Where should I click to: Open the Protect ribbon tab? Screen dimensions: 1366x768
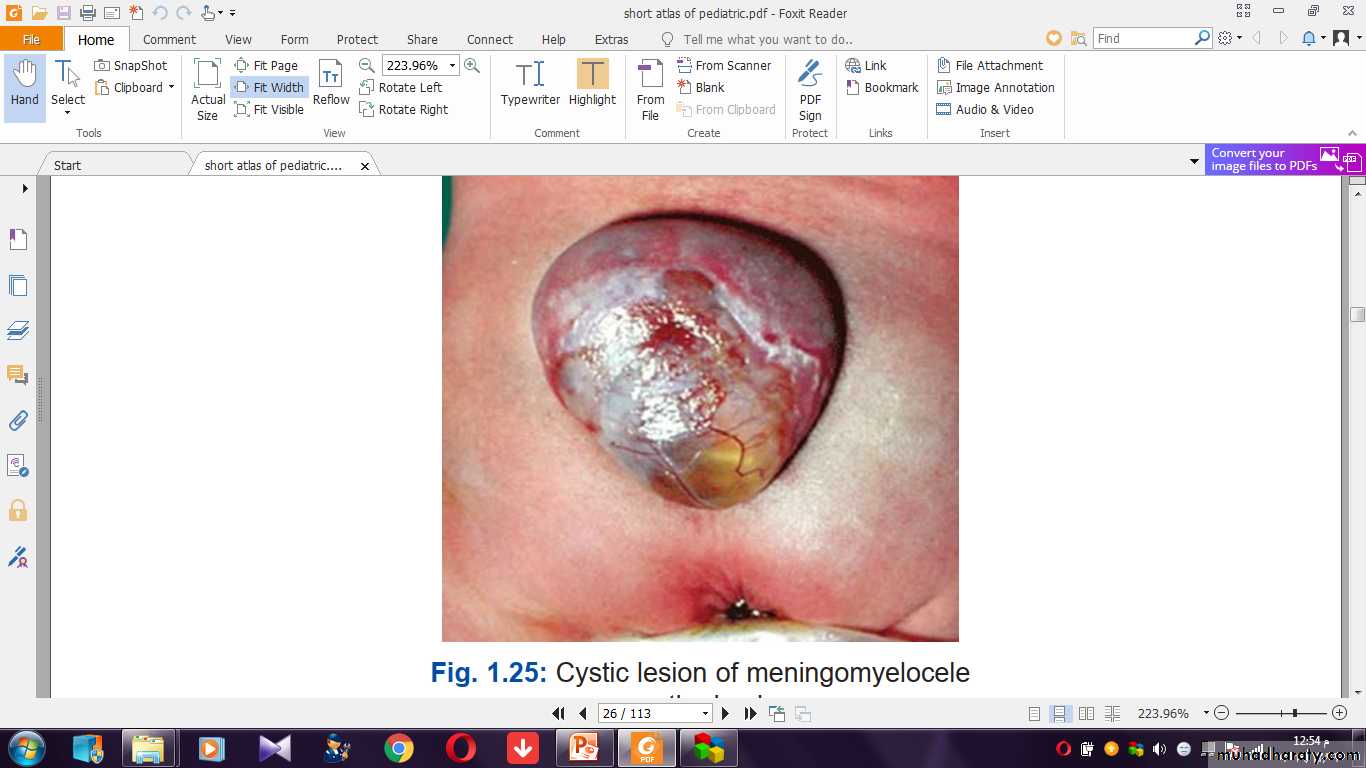[x=357, y=39]
